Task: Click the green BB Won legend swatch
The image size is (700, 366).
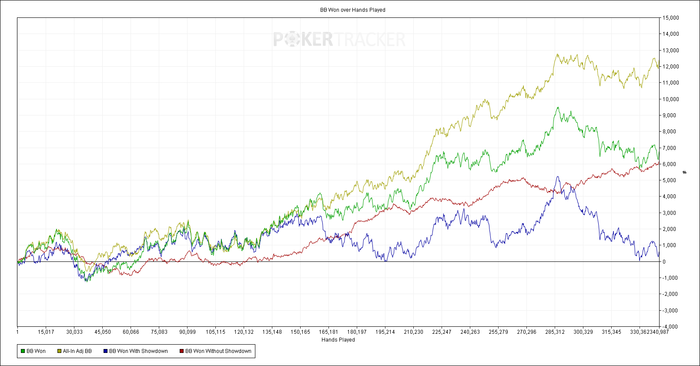Action: (x=23, y=351)
